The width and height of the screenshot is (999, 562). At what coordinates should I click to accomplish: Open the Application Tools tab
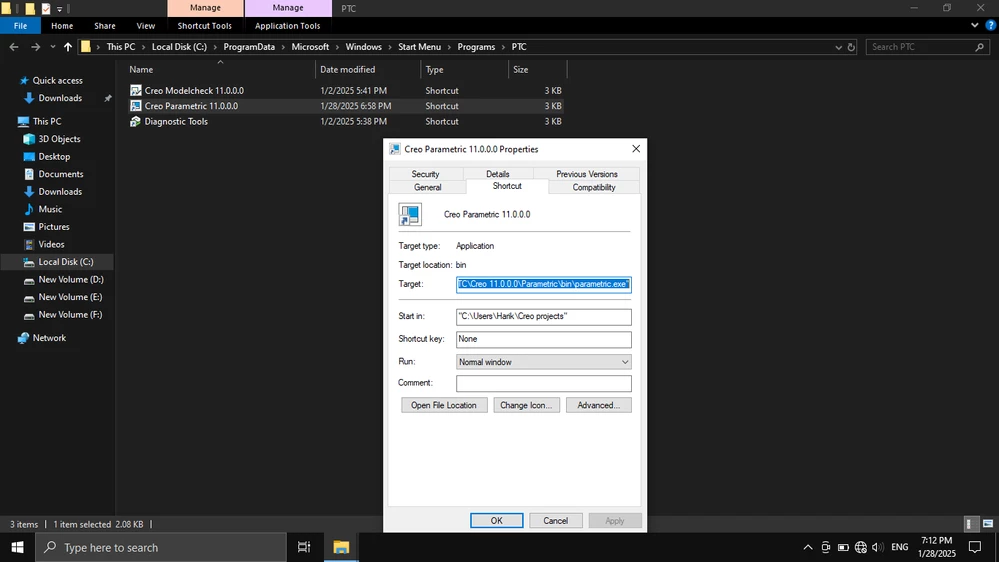[287, 25]
